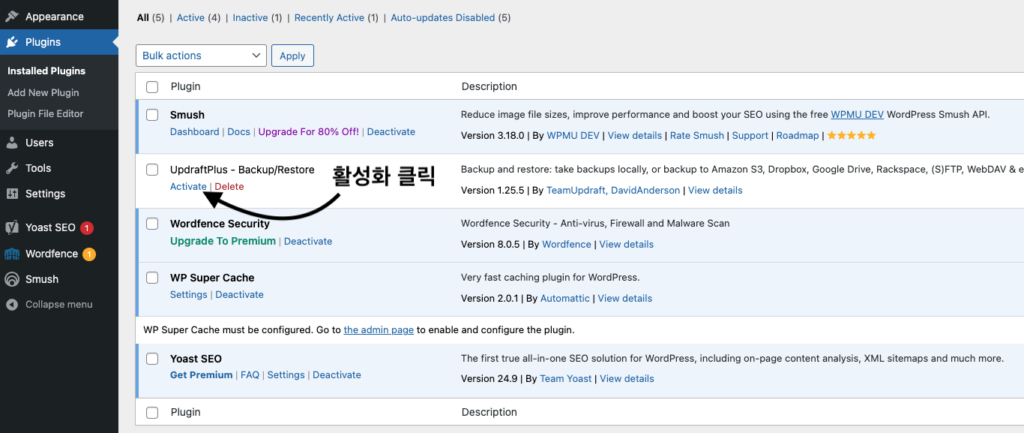Deactivate the WP Super Cache plugin
The height and width of the screenshot is (433, 1024).
click(x=240, y=295)
